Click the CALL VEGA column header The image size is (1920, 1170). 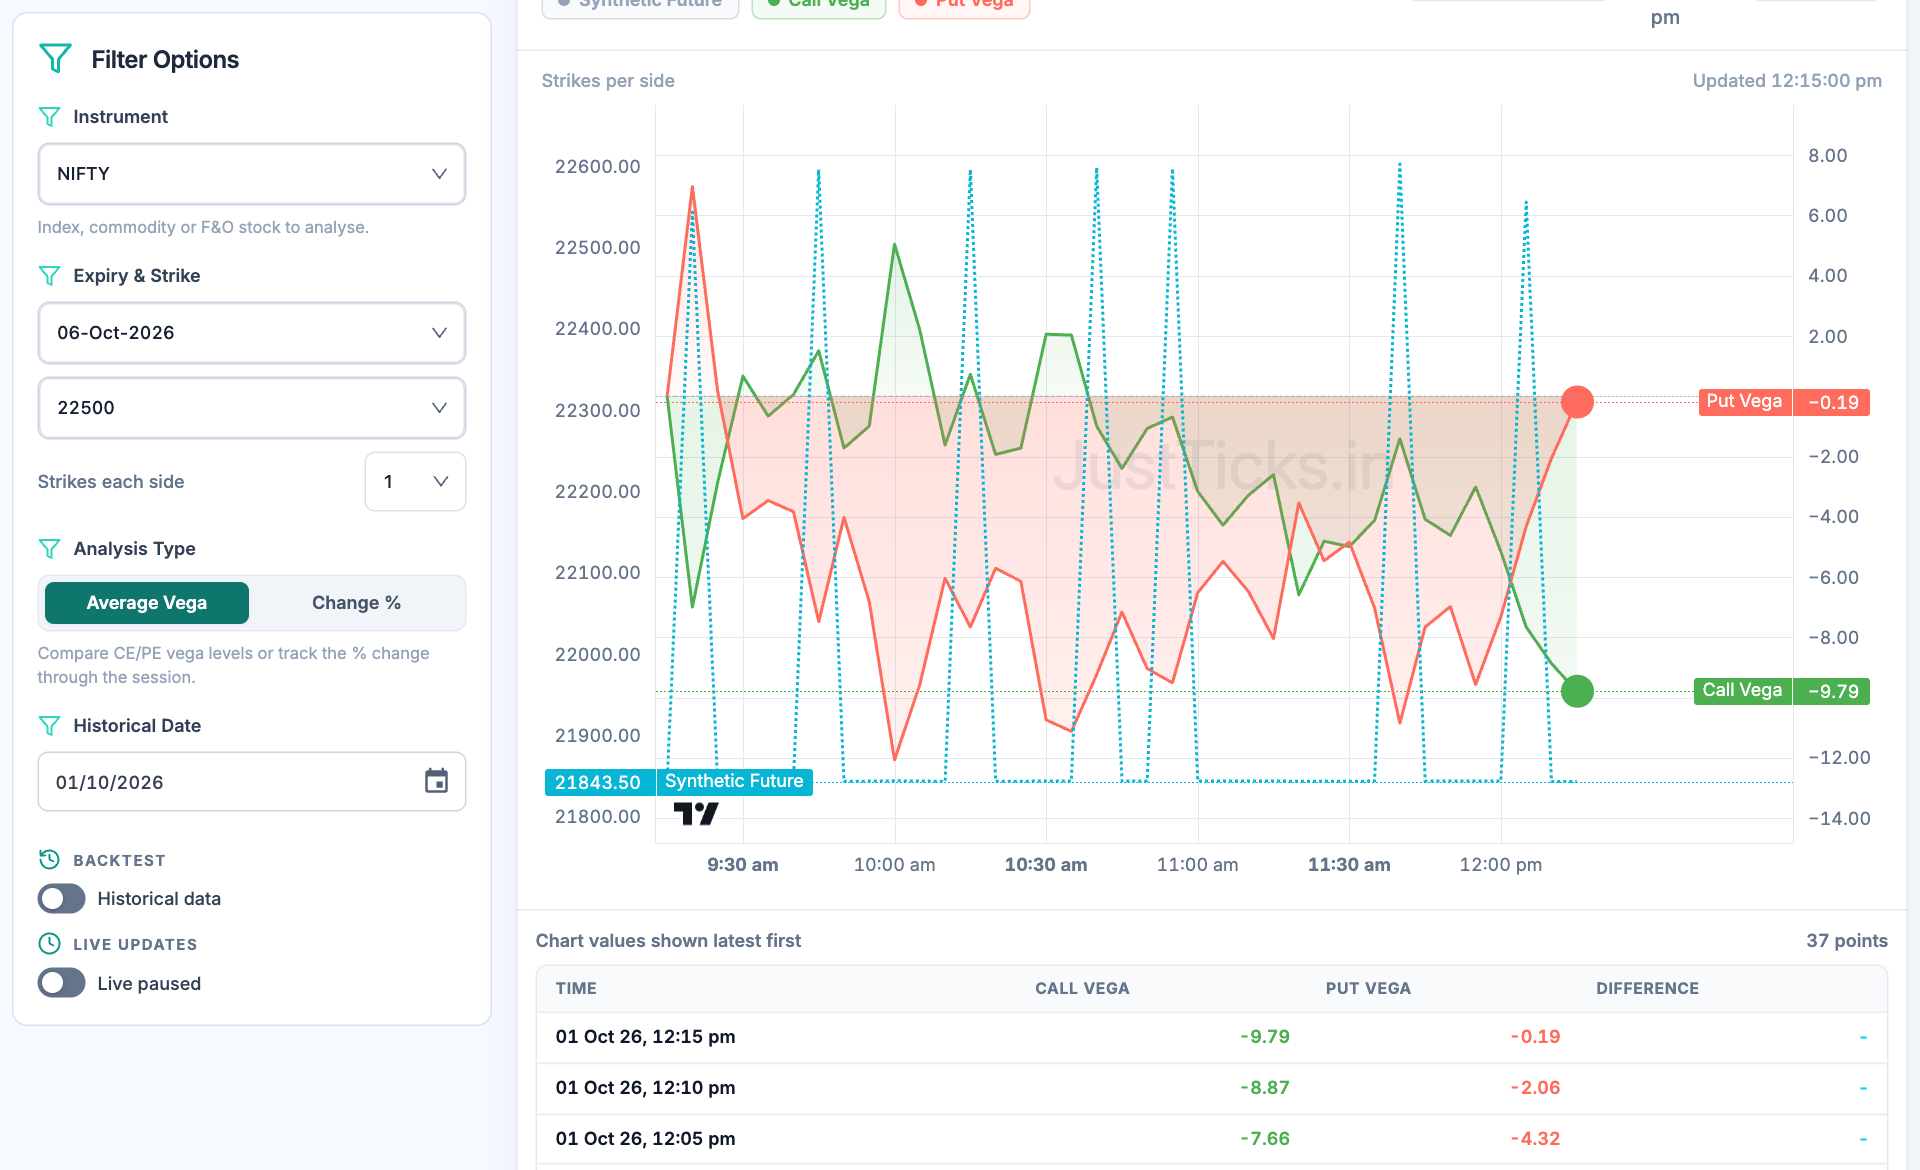coord(1082,988)
